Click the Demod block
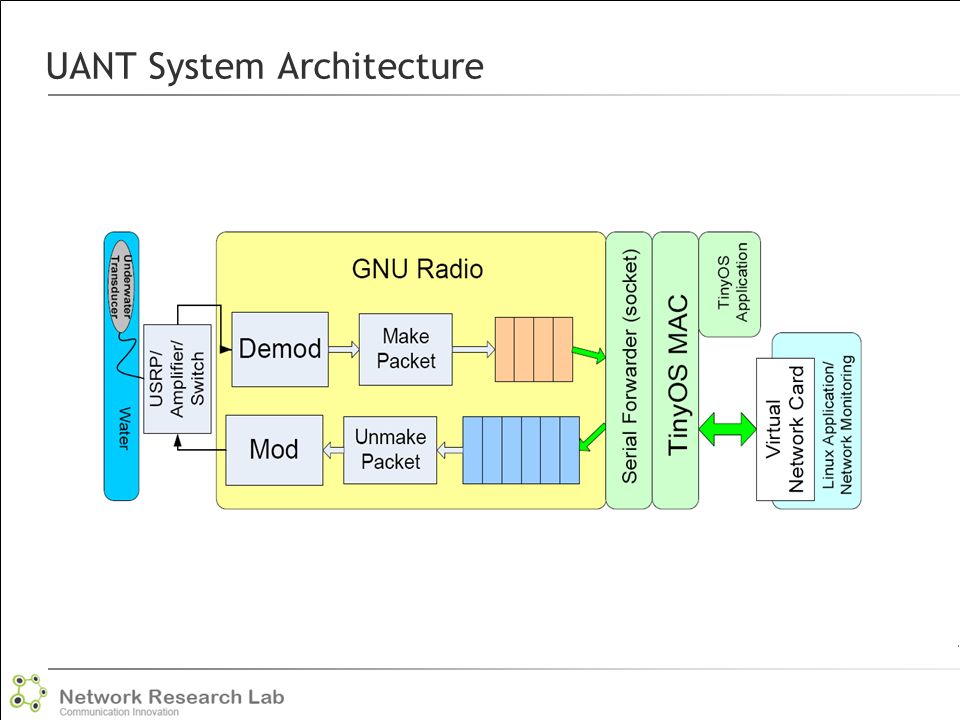Screen dimensions: 960x720 (280, 349)
